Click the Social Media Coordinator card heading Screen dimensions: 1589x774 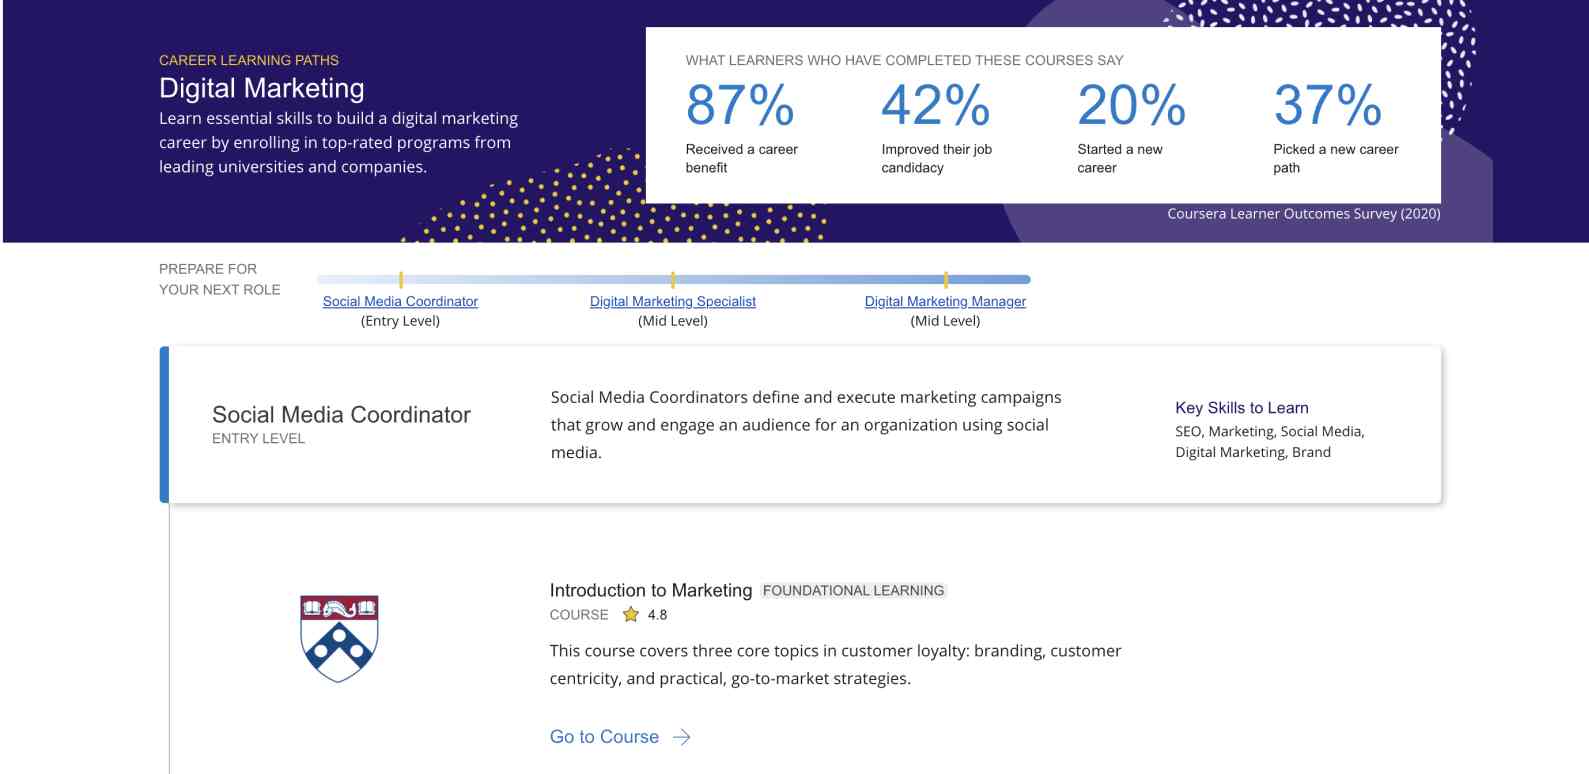pyautogui.click(x=341, y=414)
